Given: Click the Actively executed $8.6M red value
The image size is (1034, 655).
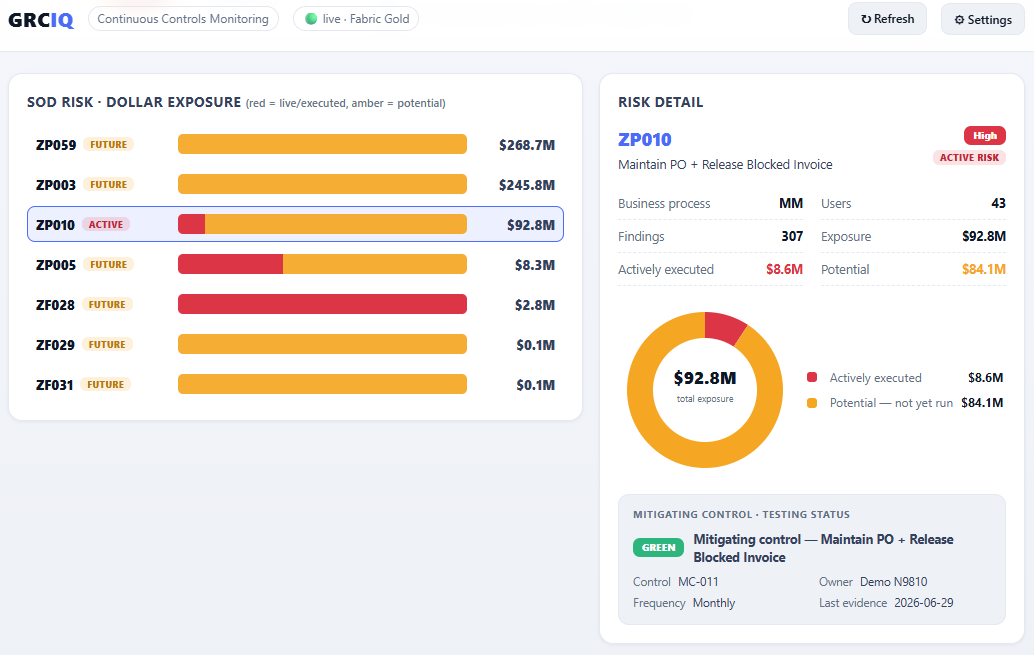Looking at the screenshot, I should pyautogui.click(x=784, y=269).
